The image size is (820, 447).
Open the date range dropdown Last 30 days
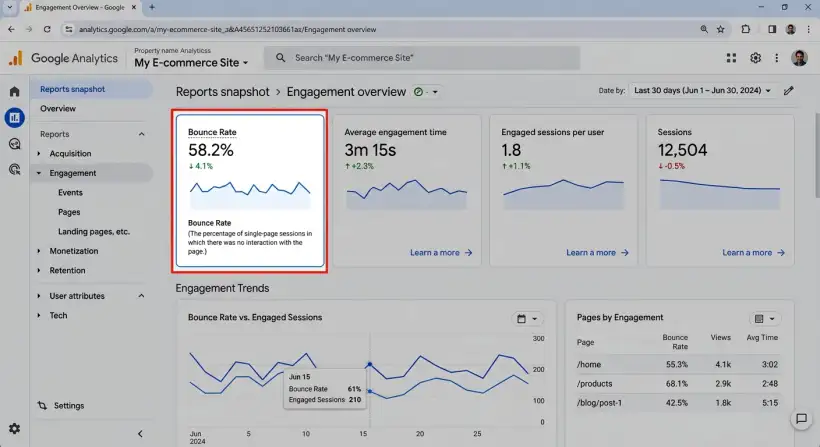[x=702, y=90]
